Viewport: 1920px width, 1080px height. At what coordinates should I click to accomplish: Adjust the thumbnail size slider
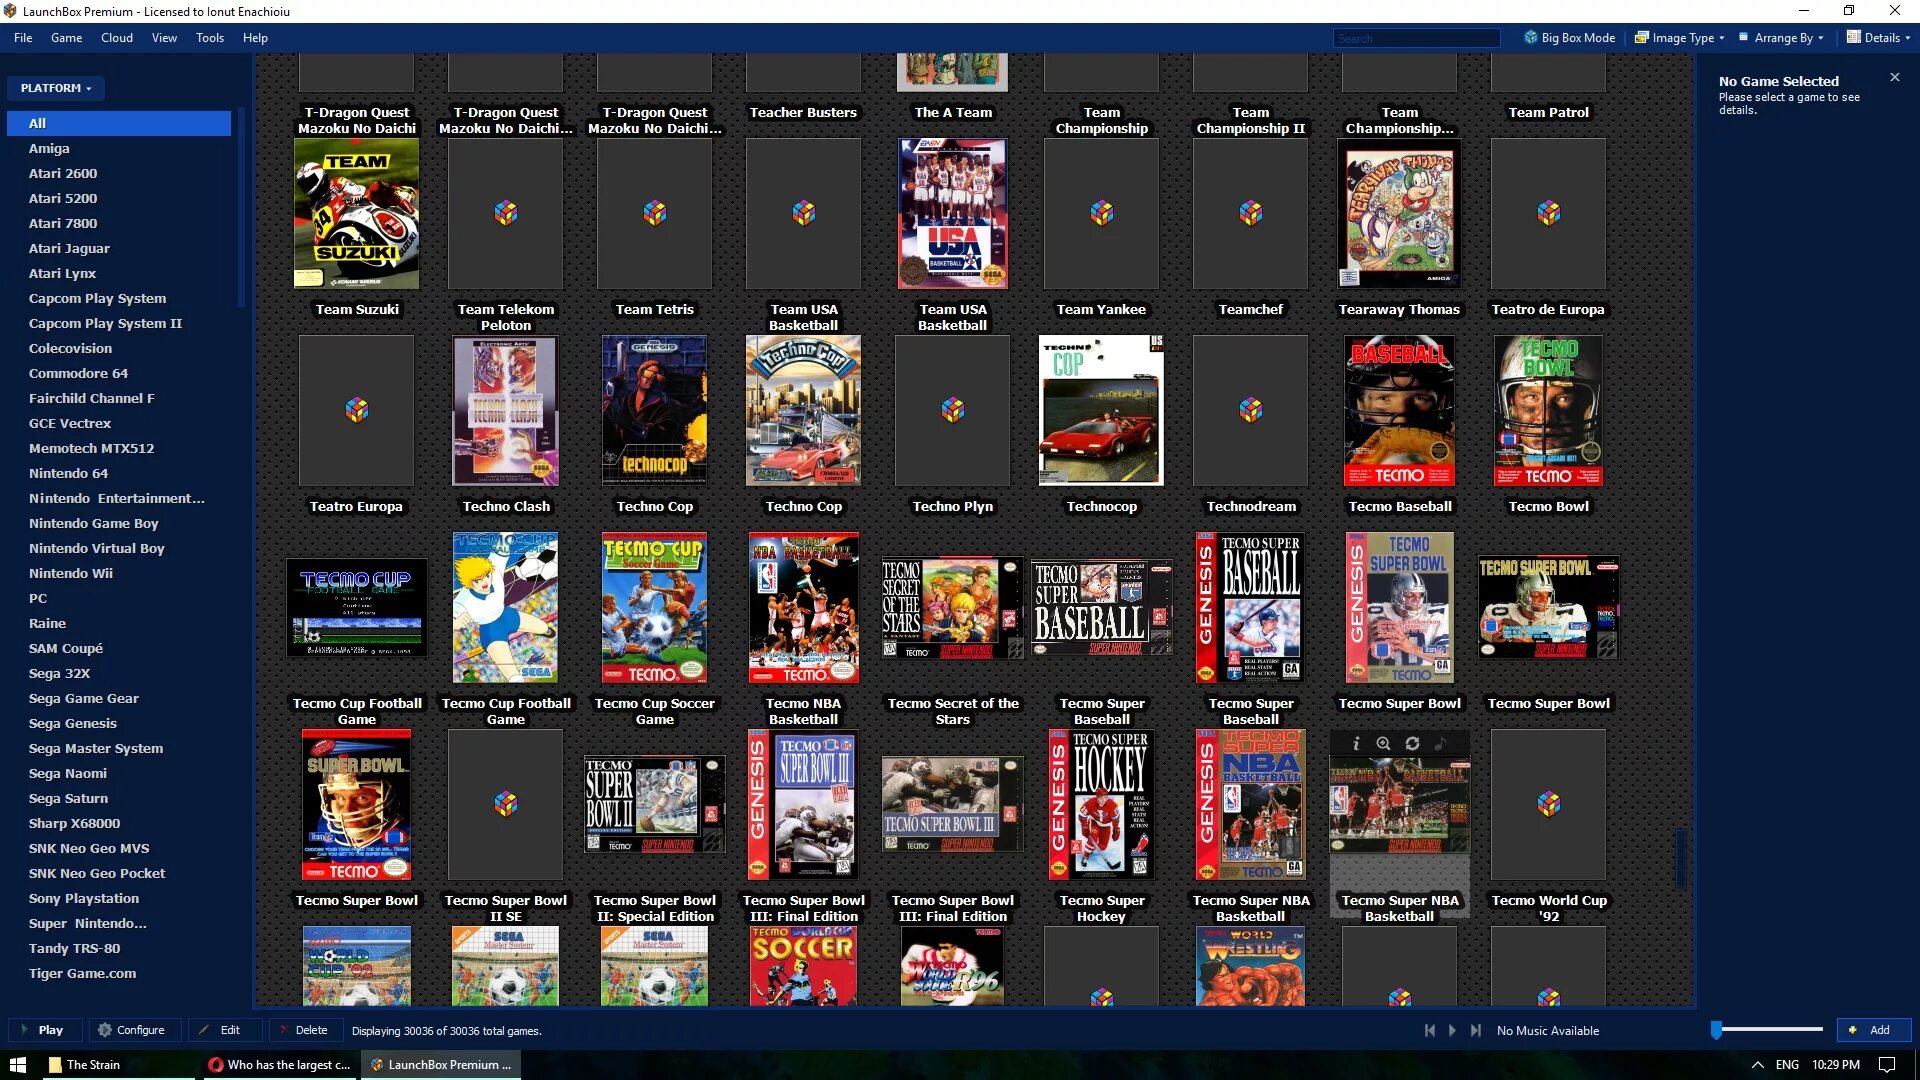coord(1717,1030)
